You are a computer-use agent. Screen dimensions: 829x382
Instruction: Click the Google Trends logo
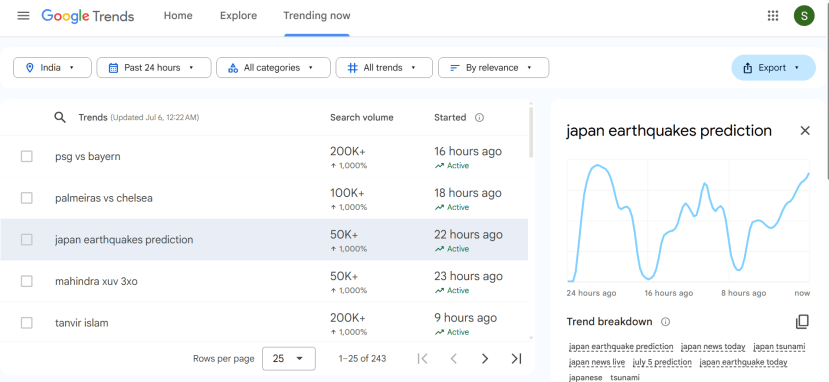88,16
